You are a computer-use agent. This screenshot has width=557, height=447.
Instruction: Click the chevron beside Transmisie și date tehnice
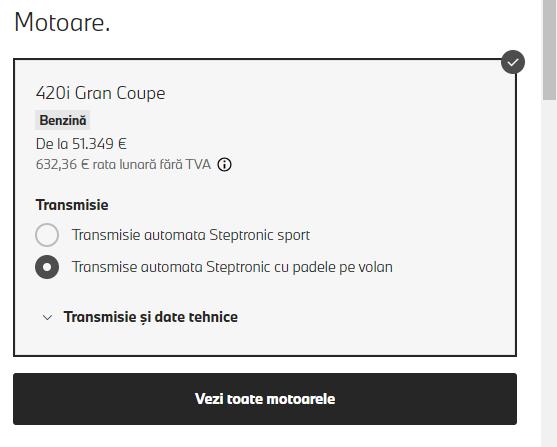point(47,317)
